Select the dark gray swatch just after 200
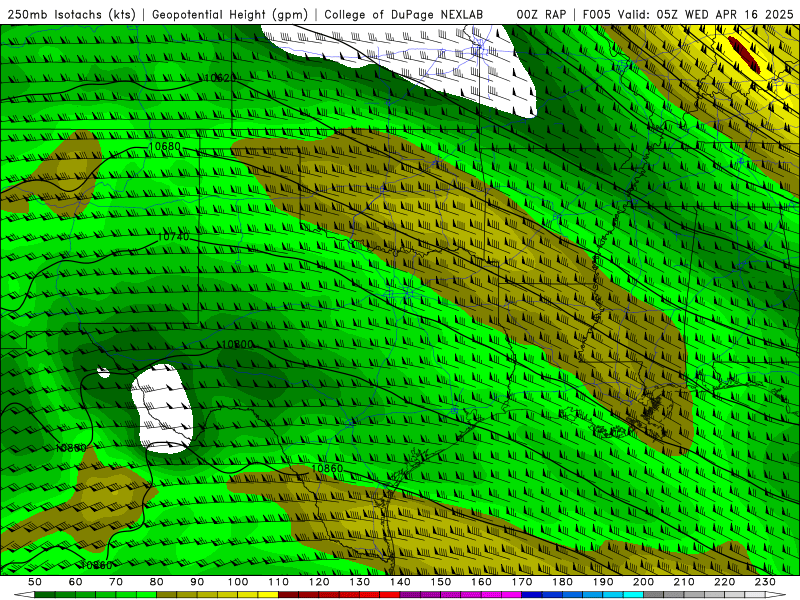Screen dimensions: 800x600 [x=654, y=595]
